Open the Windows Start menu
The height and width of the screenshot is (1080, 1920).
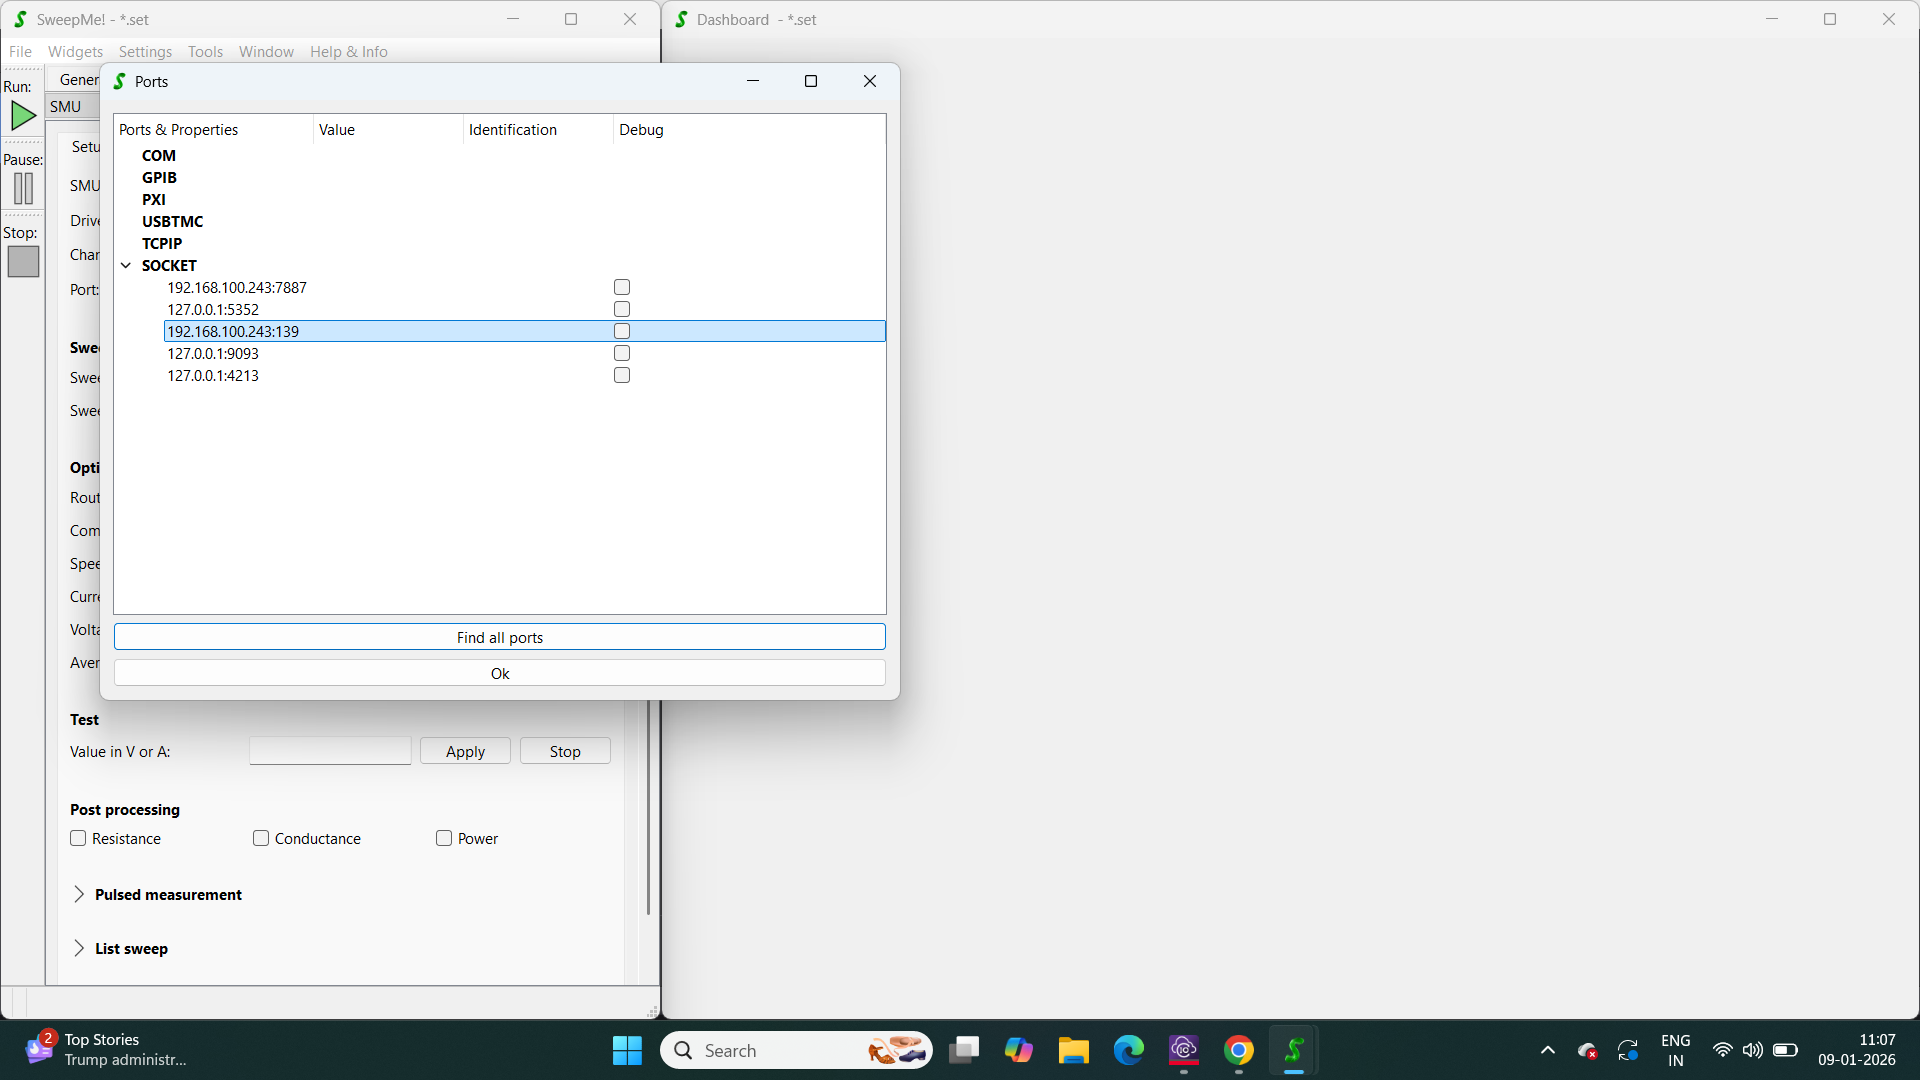click(627, 1050)
